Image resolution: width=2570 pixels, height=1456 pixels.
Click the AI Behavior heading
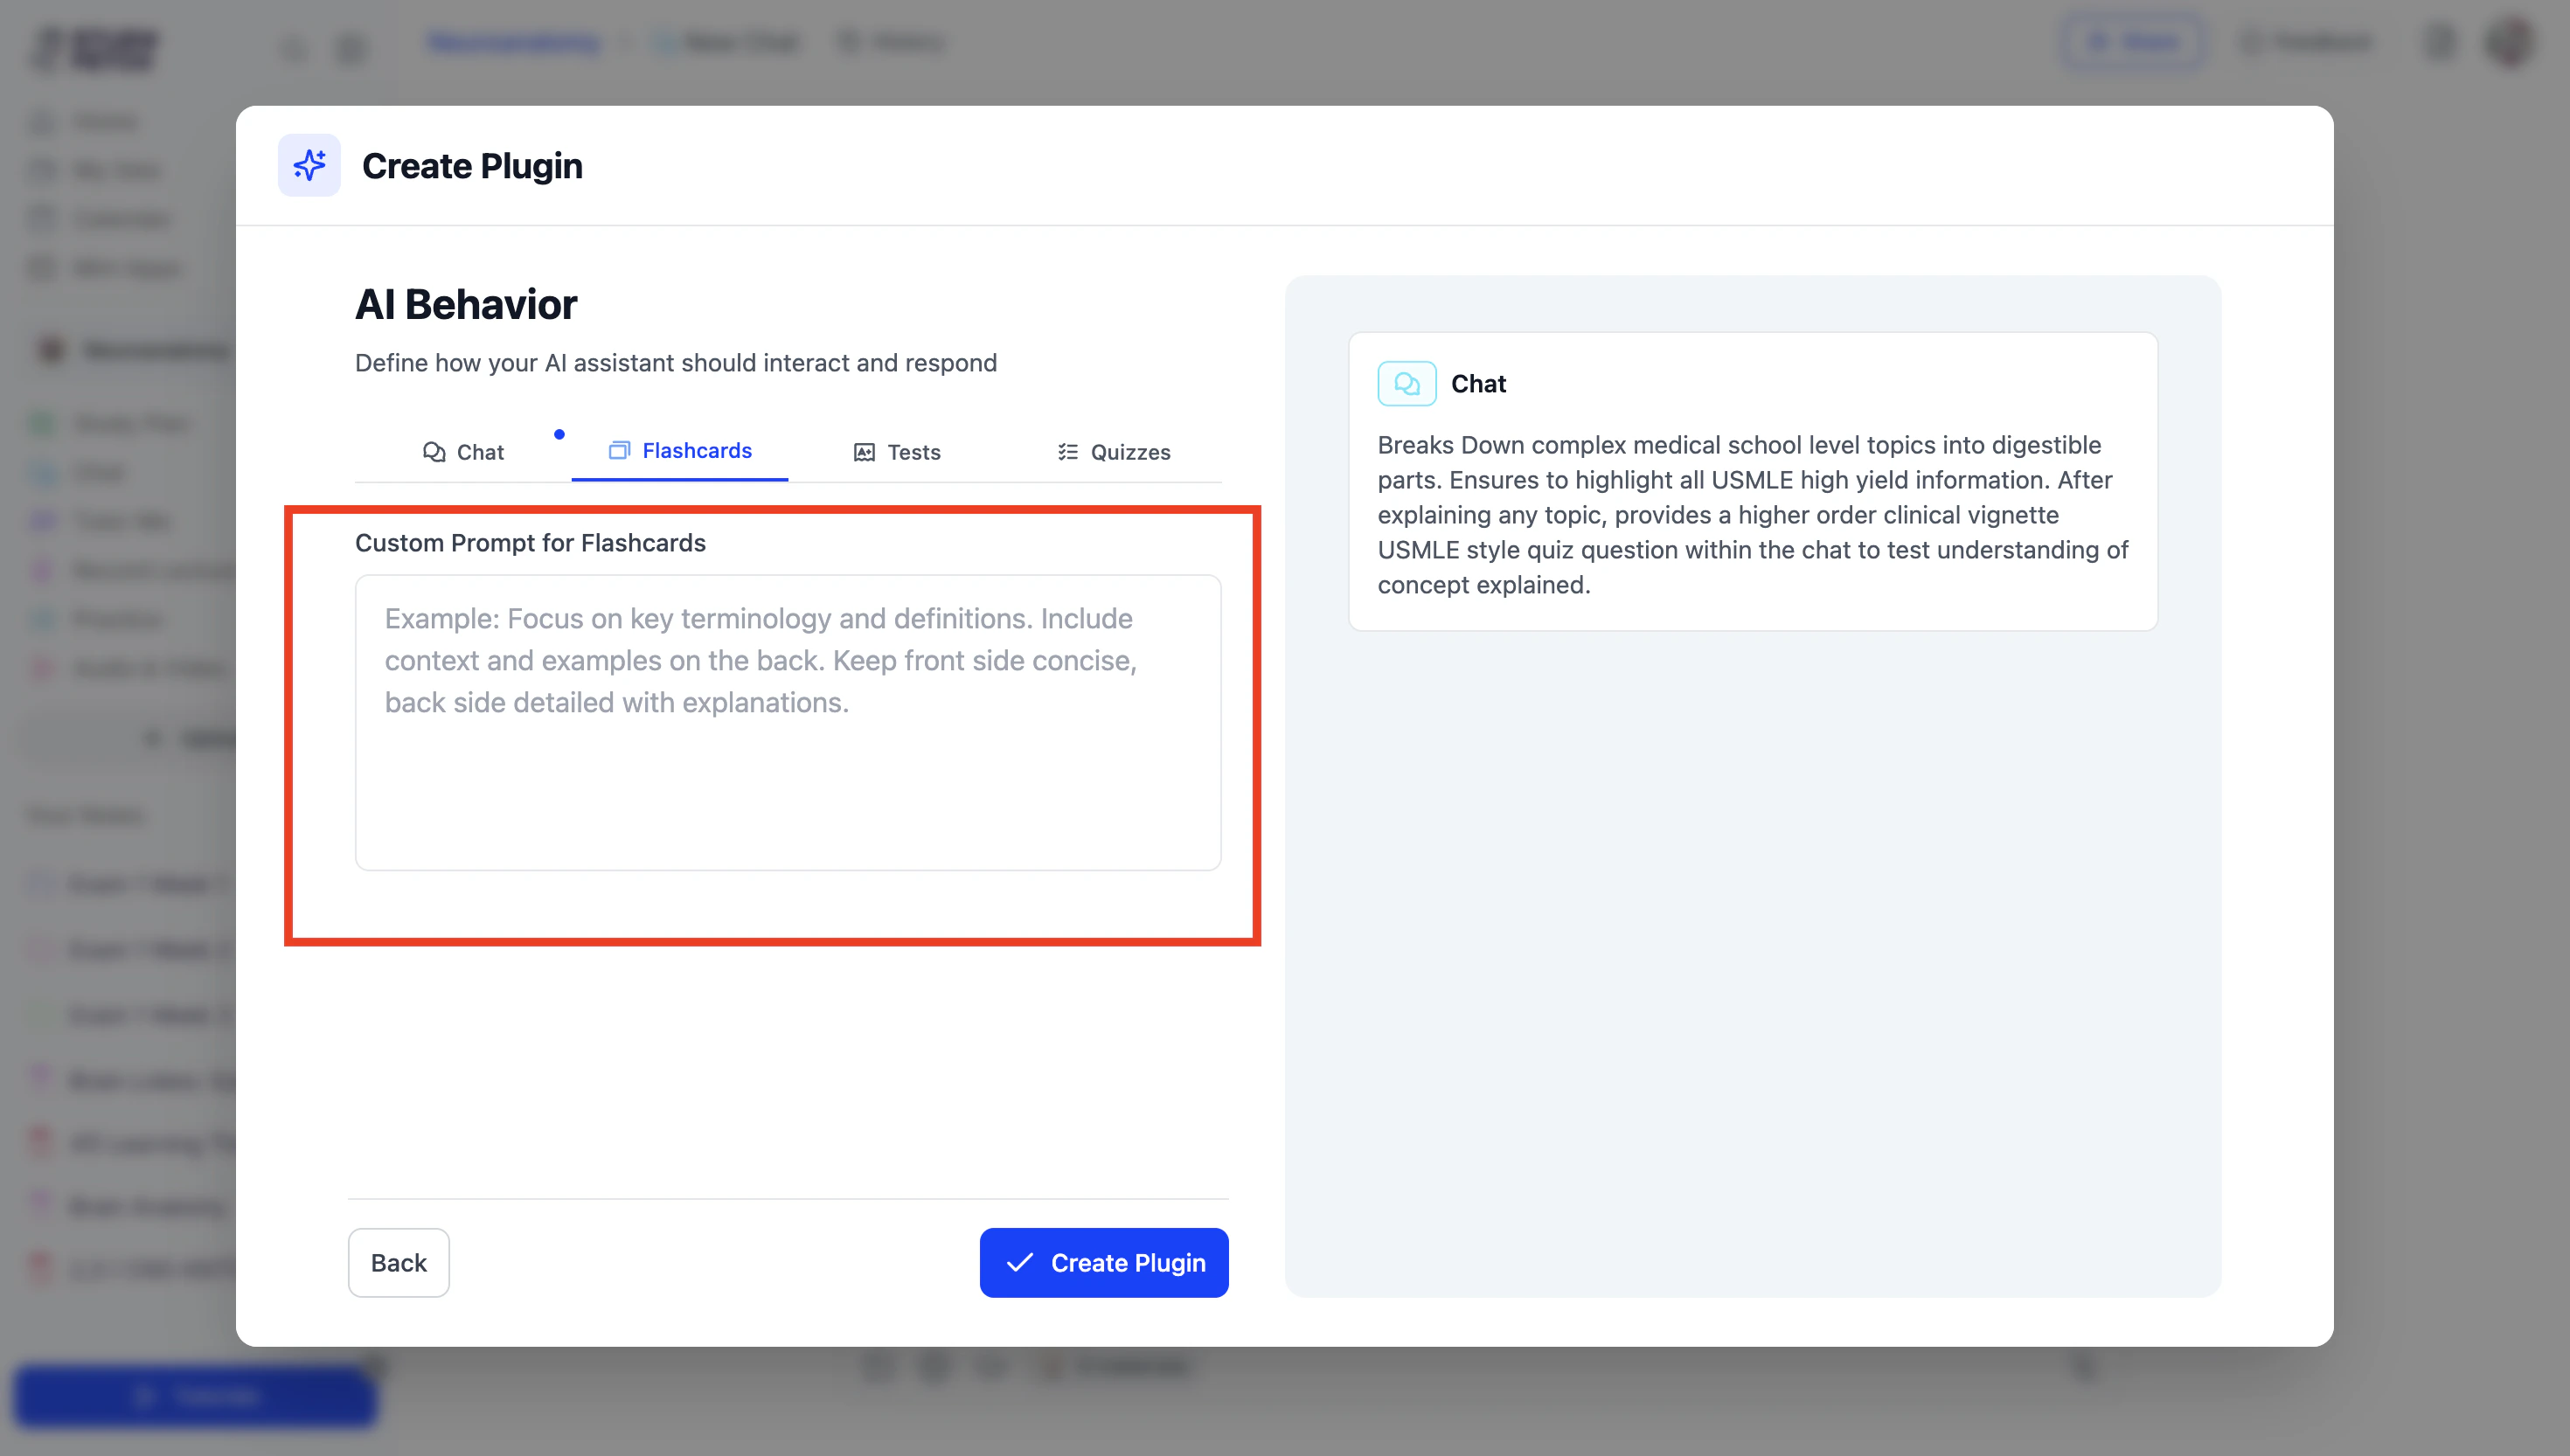coord(466,304)
